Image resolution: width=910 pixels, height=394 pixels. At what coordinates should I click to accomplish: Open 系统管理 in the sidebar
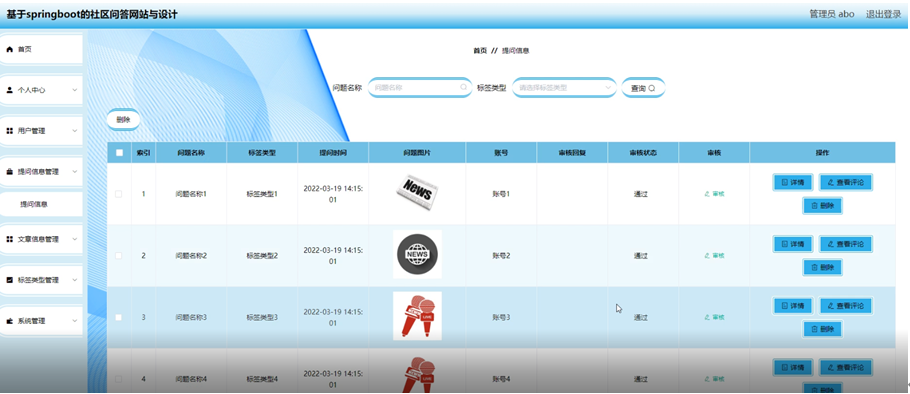pos(41,321)
